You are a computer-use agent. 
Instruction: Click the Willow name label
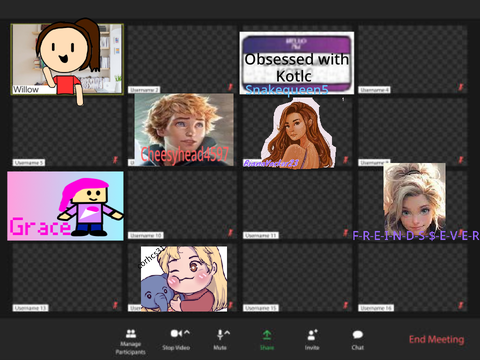point(26,89)
